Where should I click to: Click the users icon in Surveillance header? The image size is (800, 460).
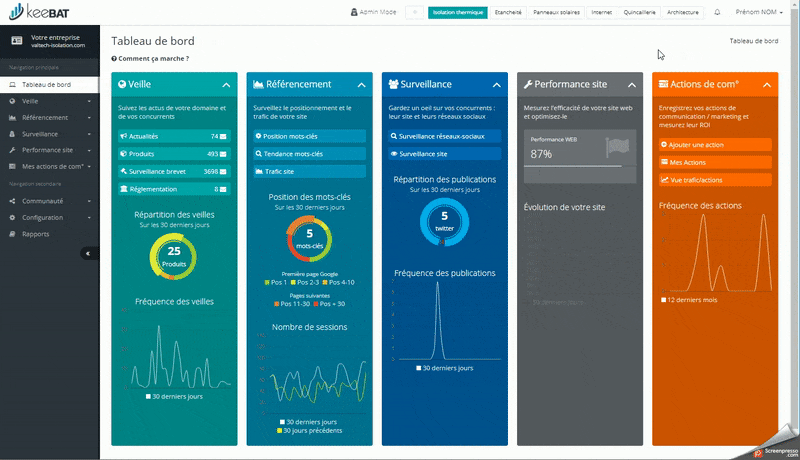coord(393,85)
